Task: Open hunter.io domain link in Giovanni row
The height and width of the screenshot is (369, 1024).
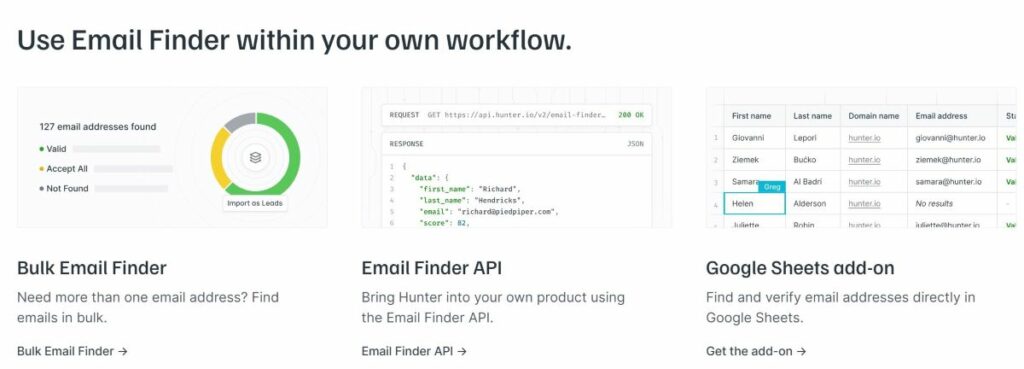Action: [x=864, y=138]
